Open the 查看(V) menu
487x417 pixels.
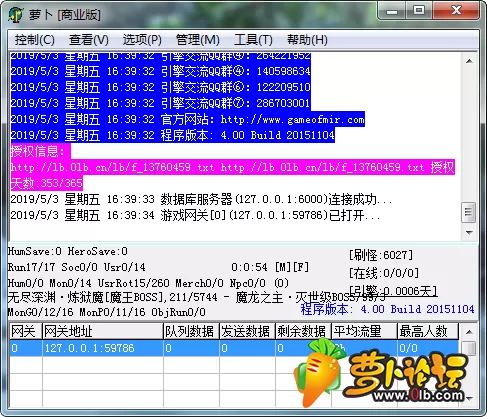tap(89, 40)
